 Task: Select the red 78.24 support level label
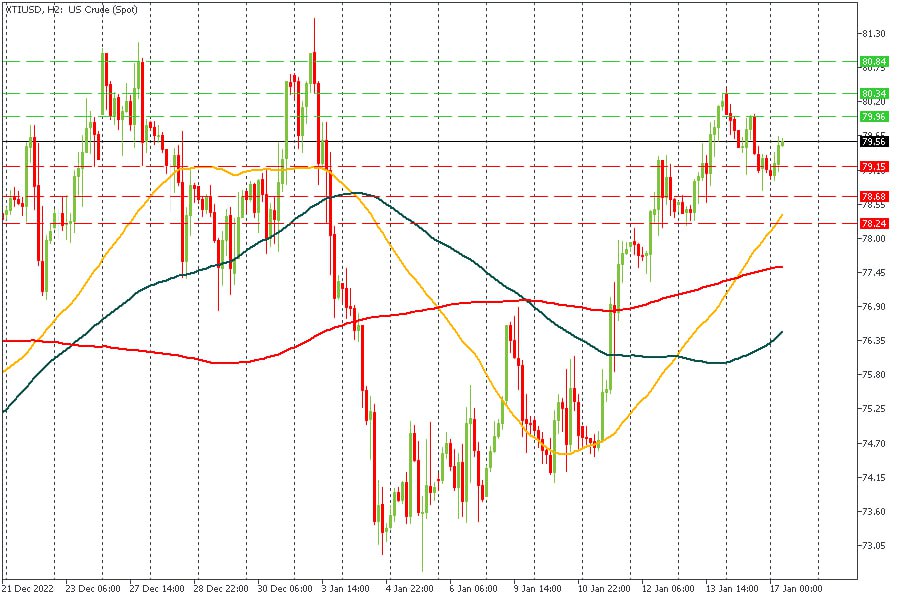874,223
